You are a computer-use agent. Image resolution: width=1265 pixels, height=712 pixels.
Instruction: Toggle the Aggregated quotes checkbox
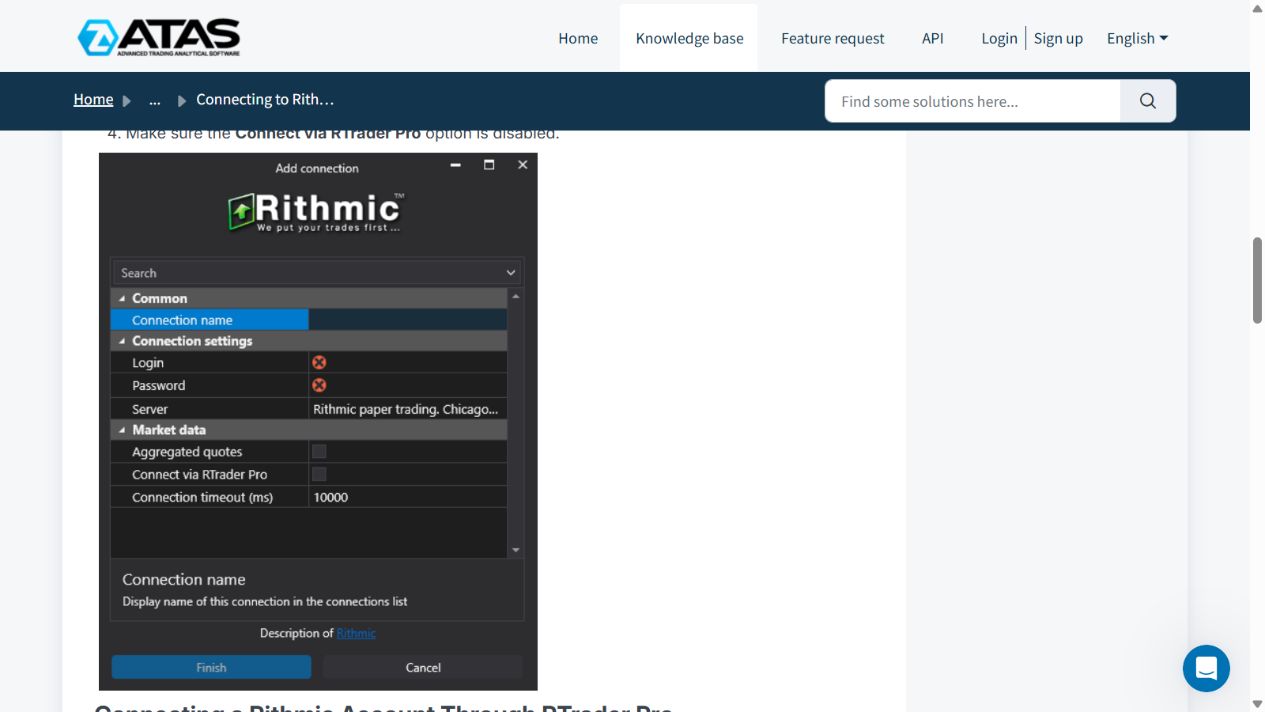(319, 452)
